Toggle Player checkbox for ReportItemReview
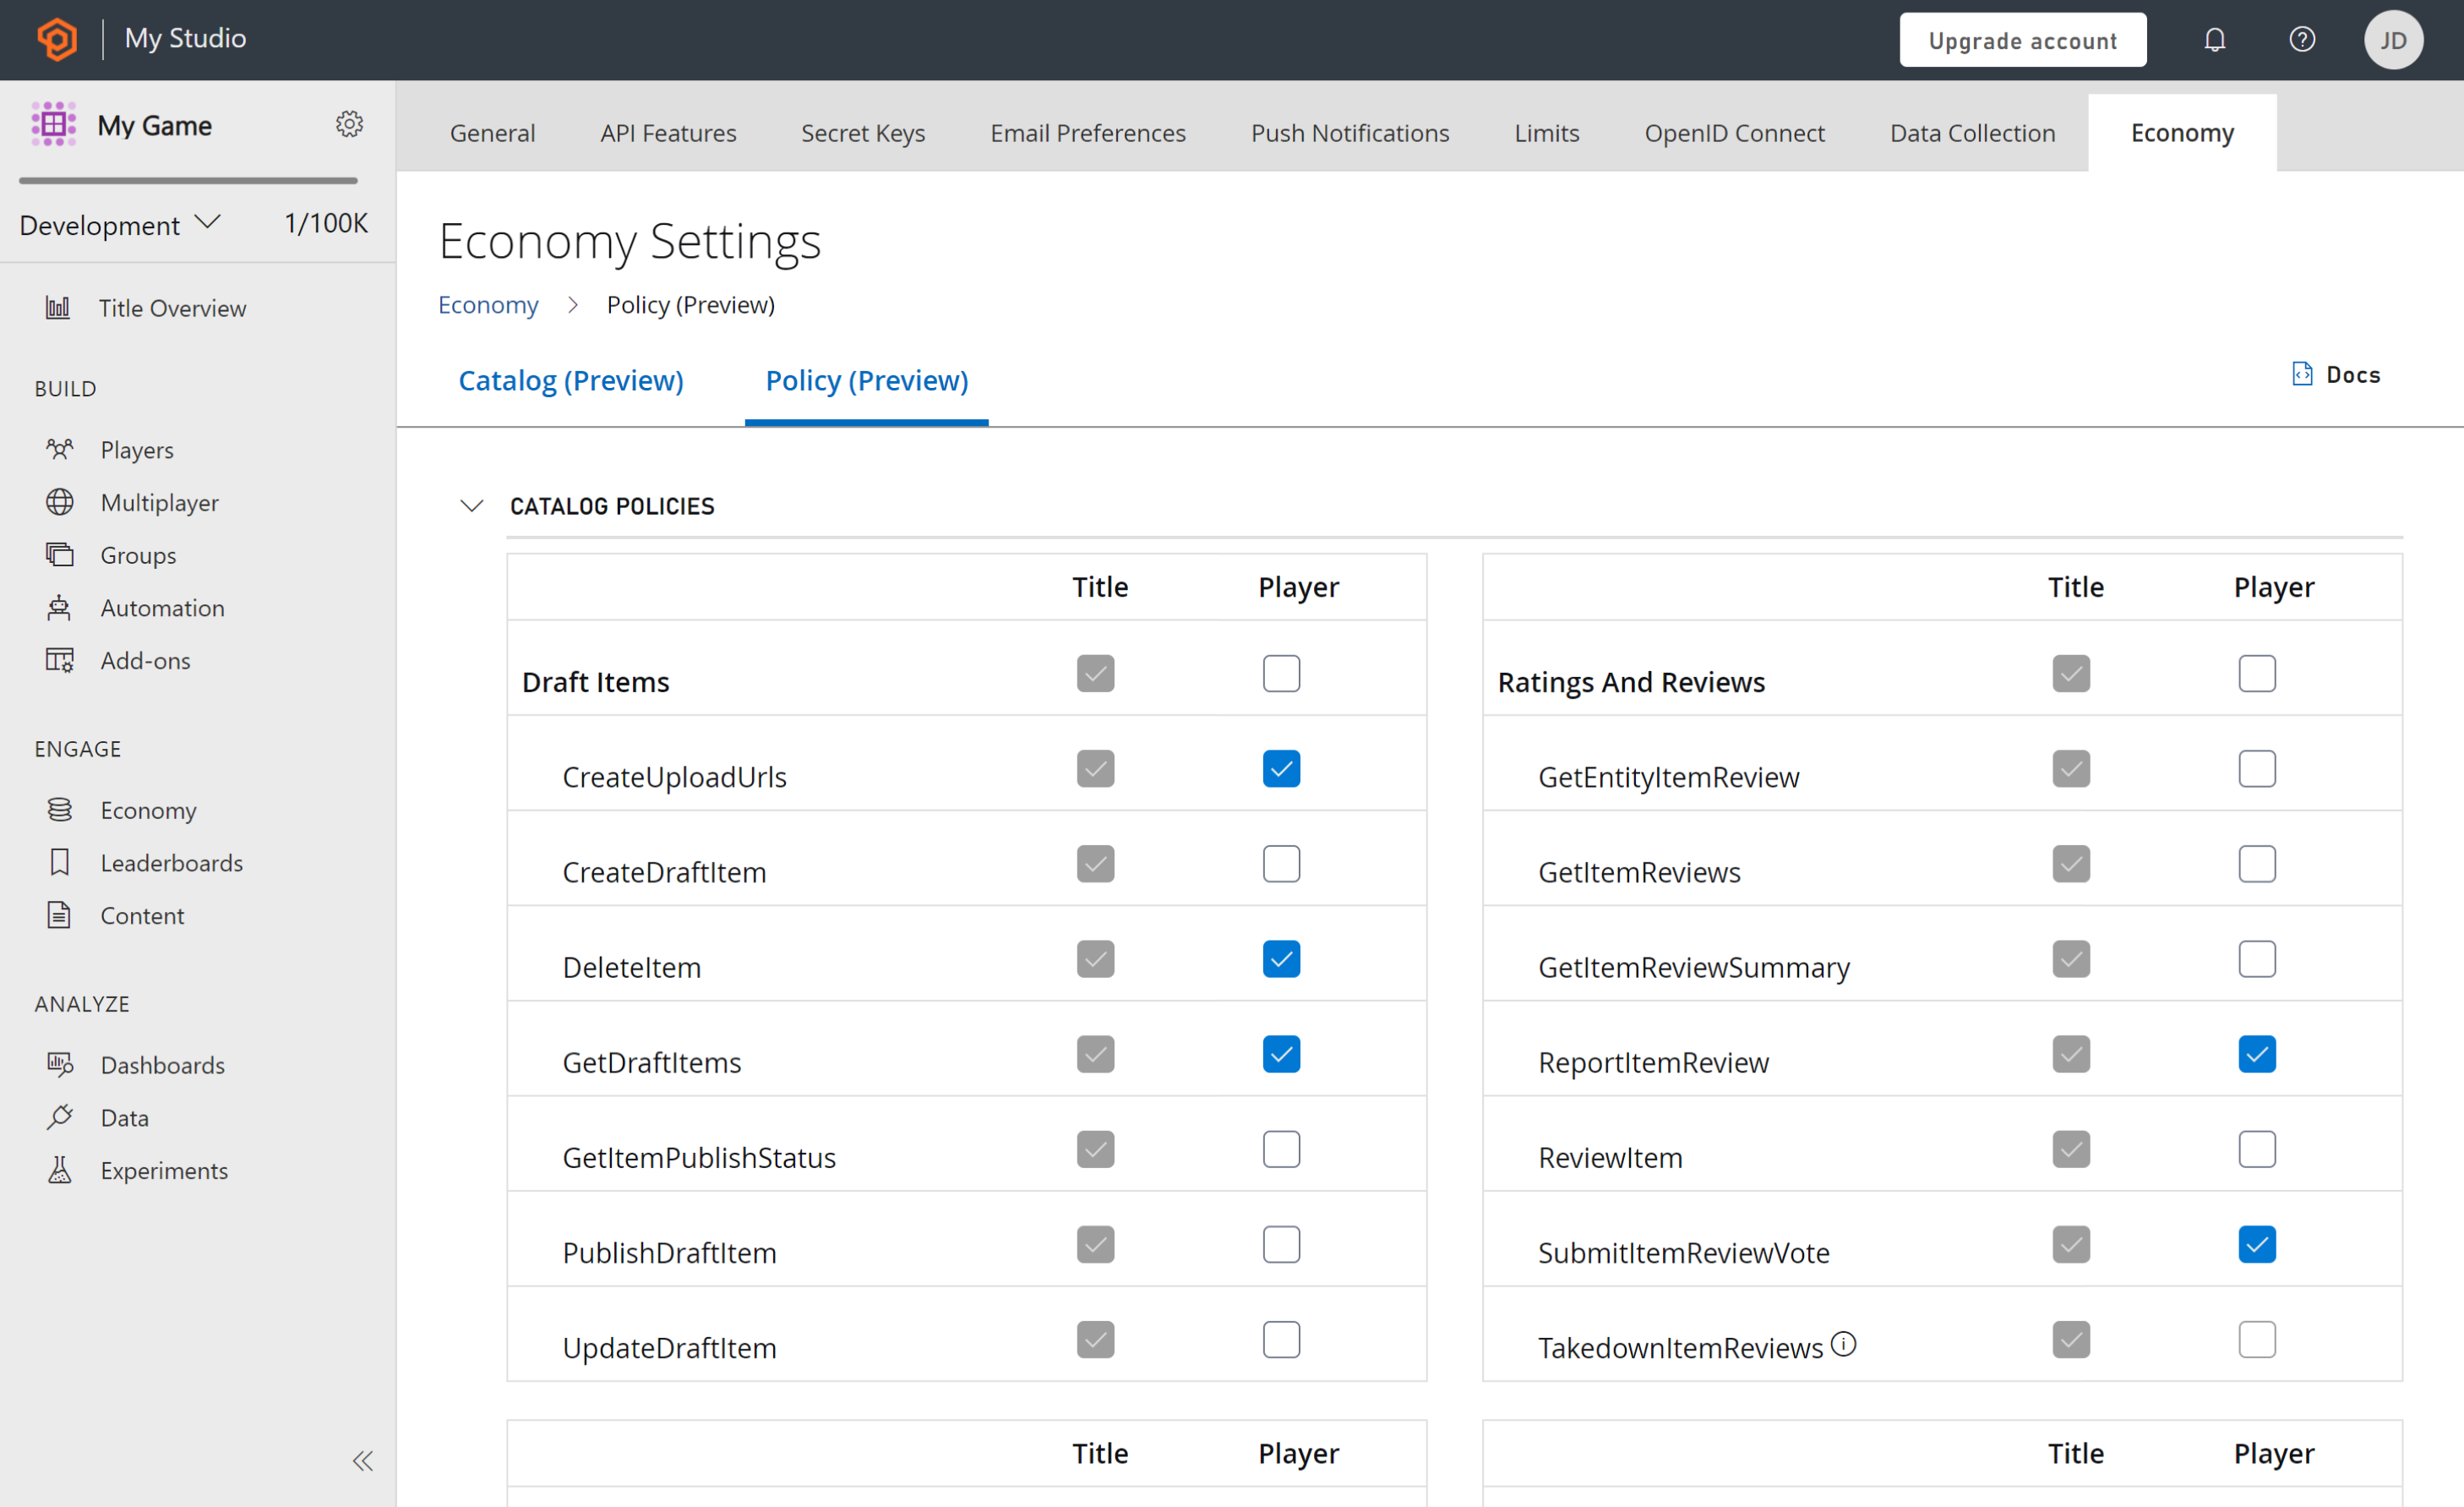 pyautogui.click(x=2256, y=1055)
